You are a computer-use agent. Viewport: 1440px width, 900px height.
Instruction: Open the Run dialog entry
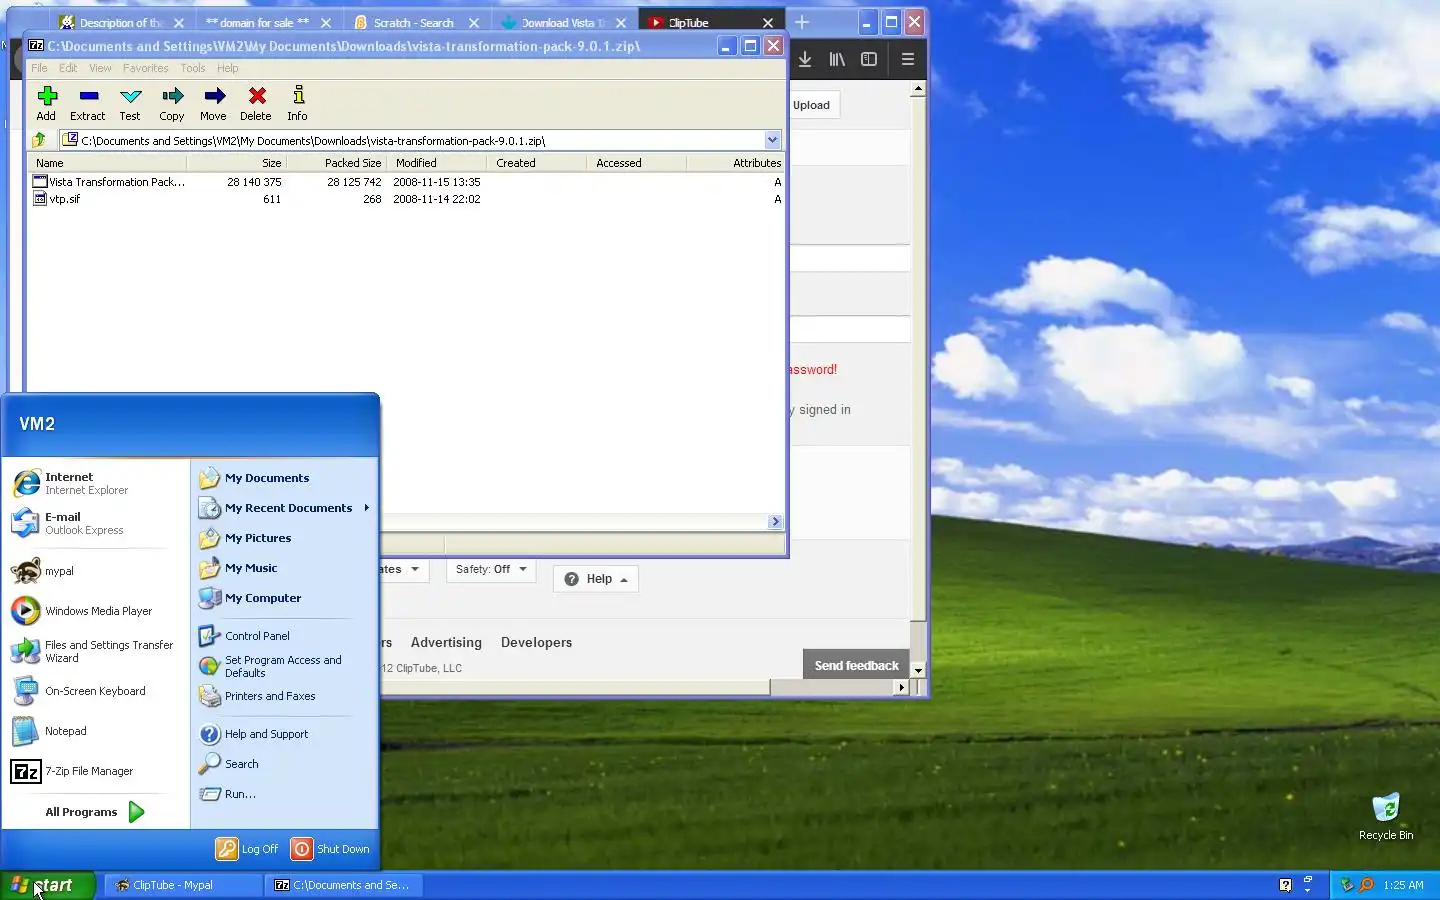(285, 794)
